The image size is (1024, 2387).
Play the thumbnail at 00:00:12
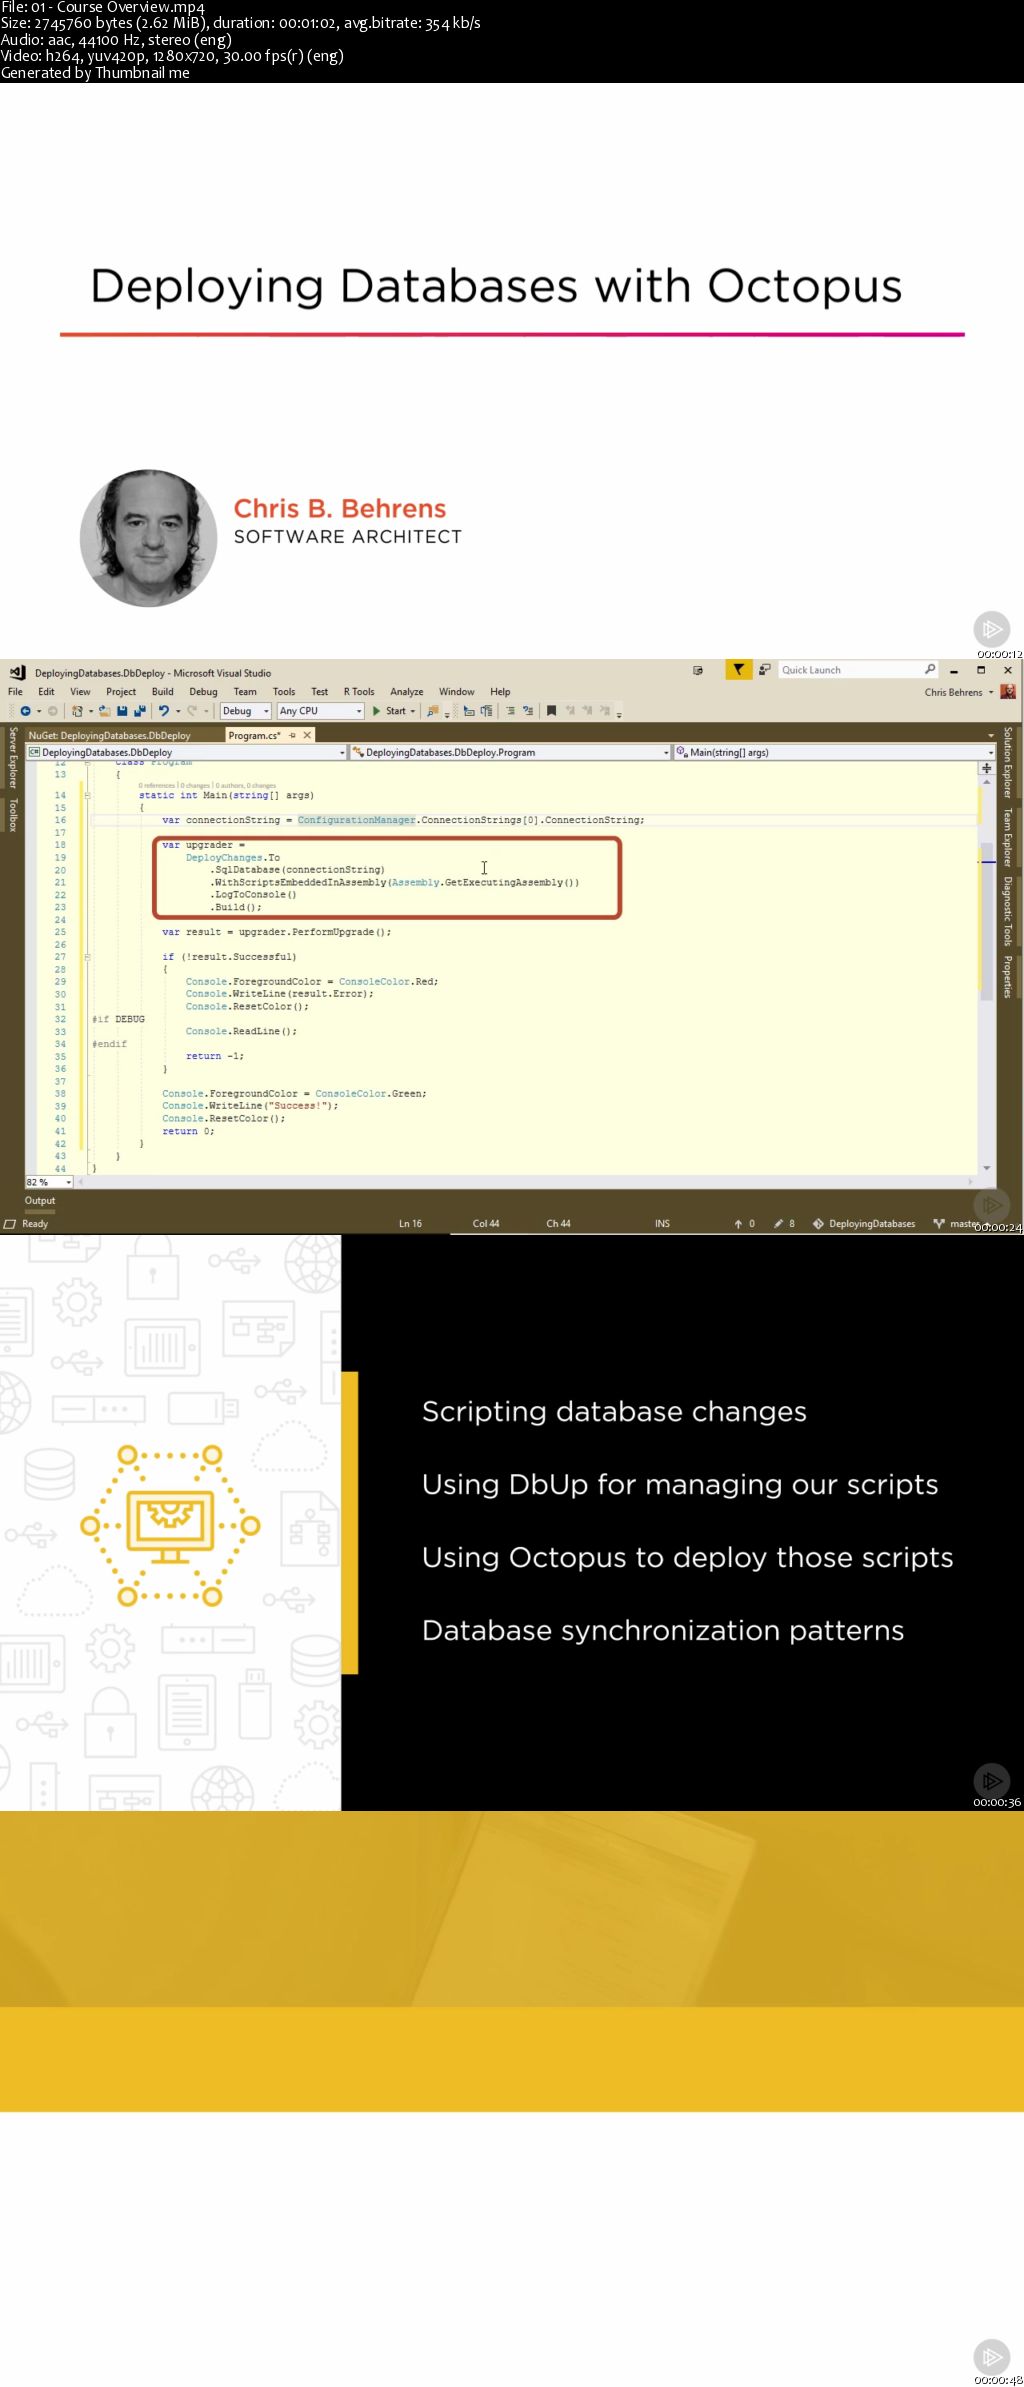coord(991,629)
